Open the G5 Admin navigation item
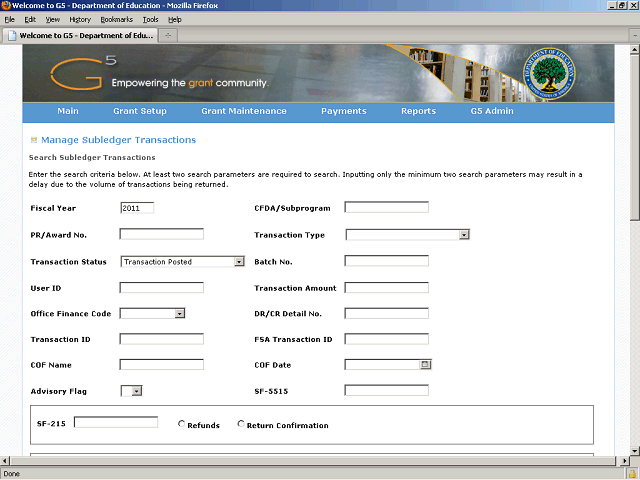The width and height of the screenshot is (640, 480). pyautogui.click(x=492, y=111)
